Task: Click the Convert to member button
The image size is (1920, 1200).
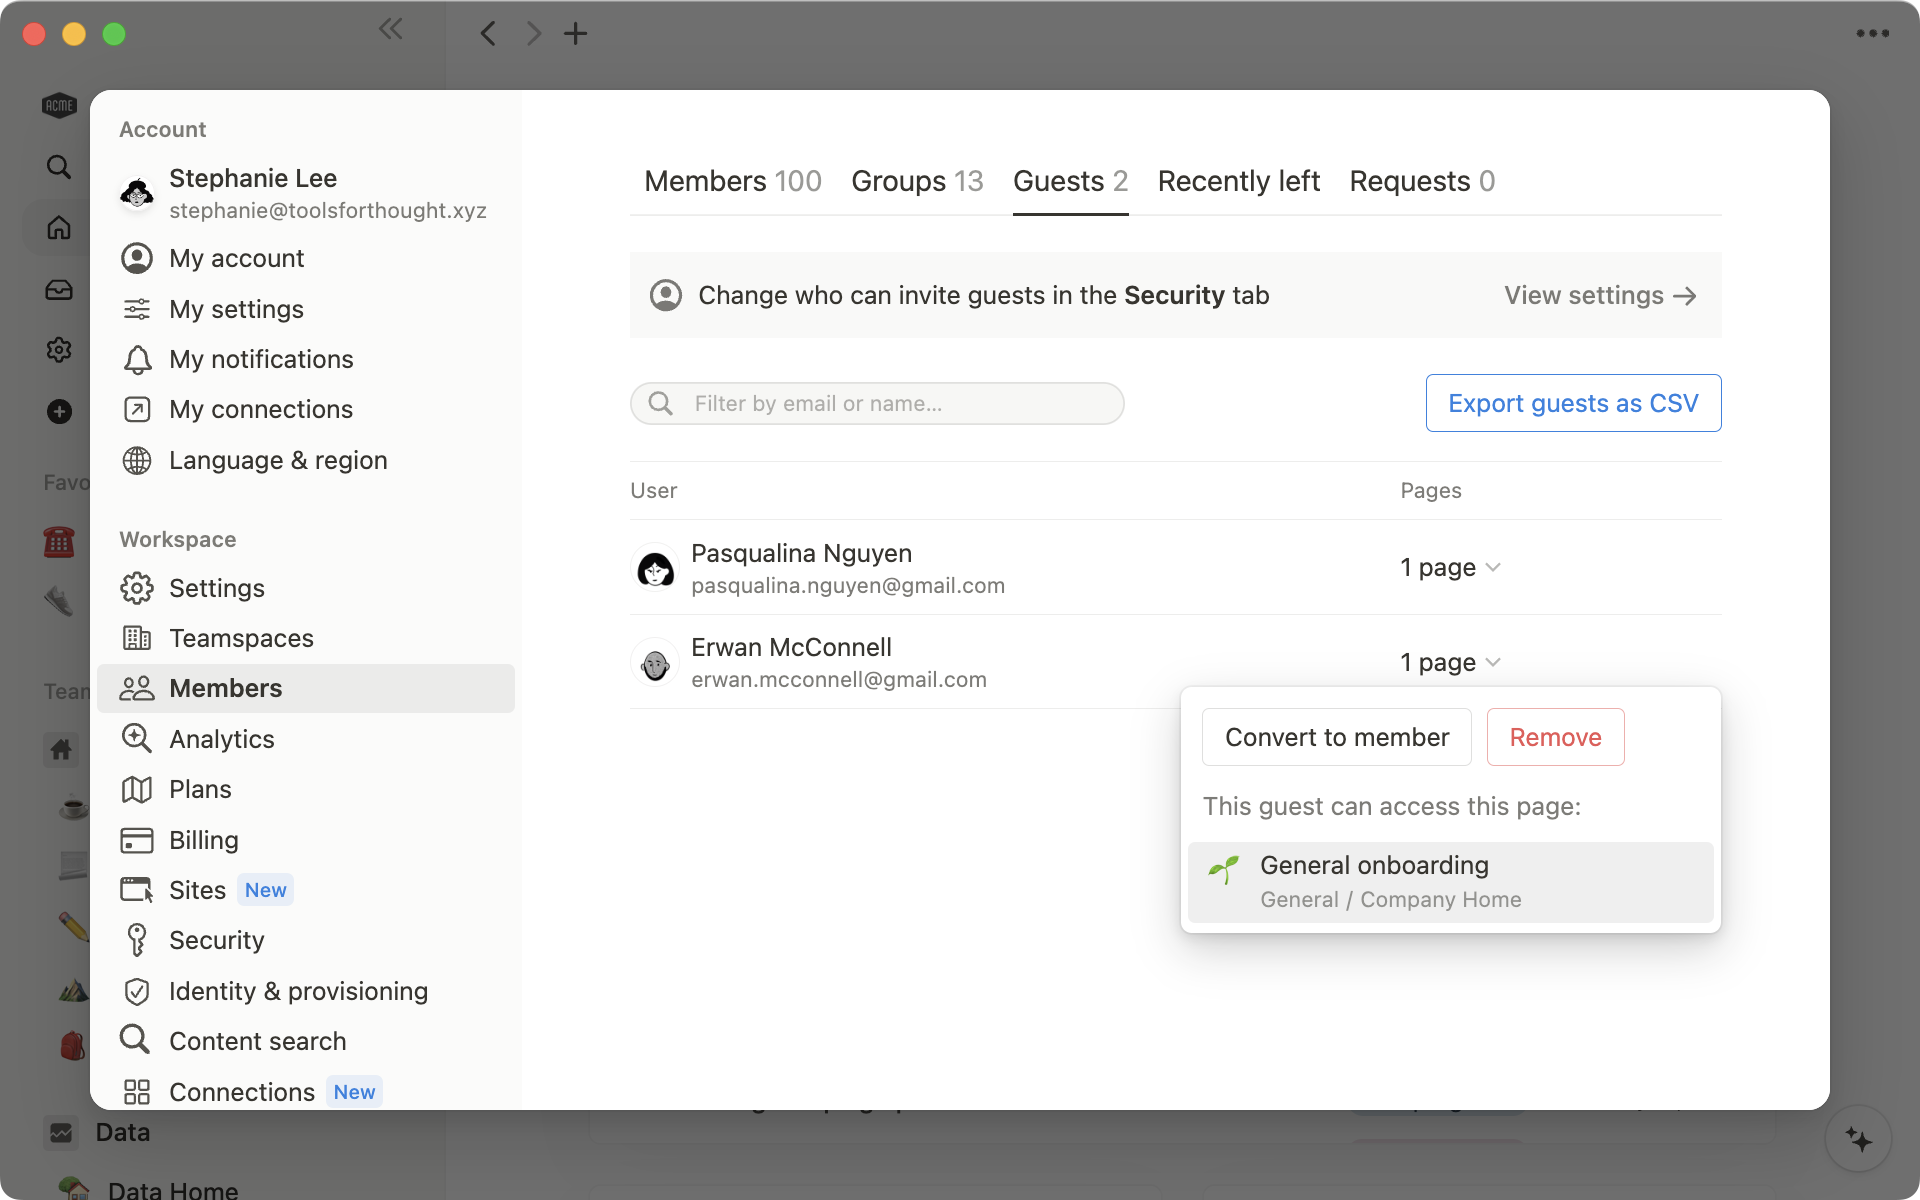Action: 1335,735
